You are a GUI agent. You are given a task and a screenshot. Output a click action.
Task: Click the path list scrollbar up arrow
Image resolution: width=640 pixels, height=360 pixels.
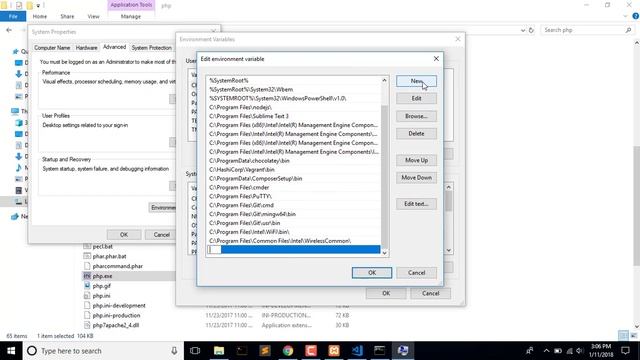[x=384, y=80]
